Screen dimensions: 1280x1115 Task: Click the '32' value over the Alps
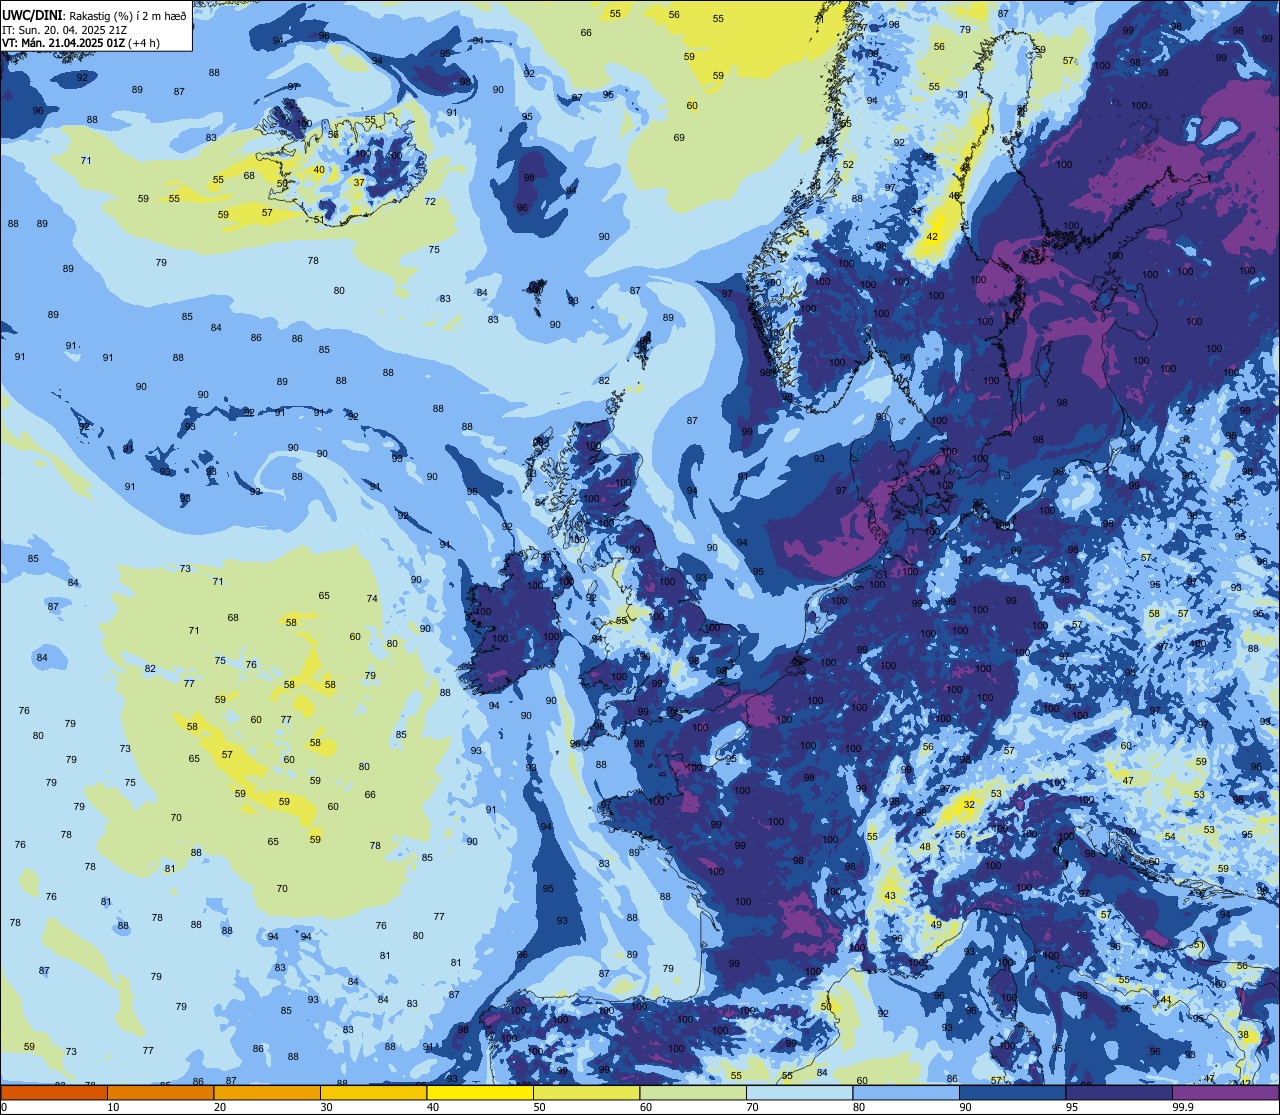coord(969,804)
